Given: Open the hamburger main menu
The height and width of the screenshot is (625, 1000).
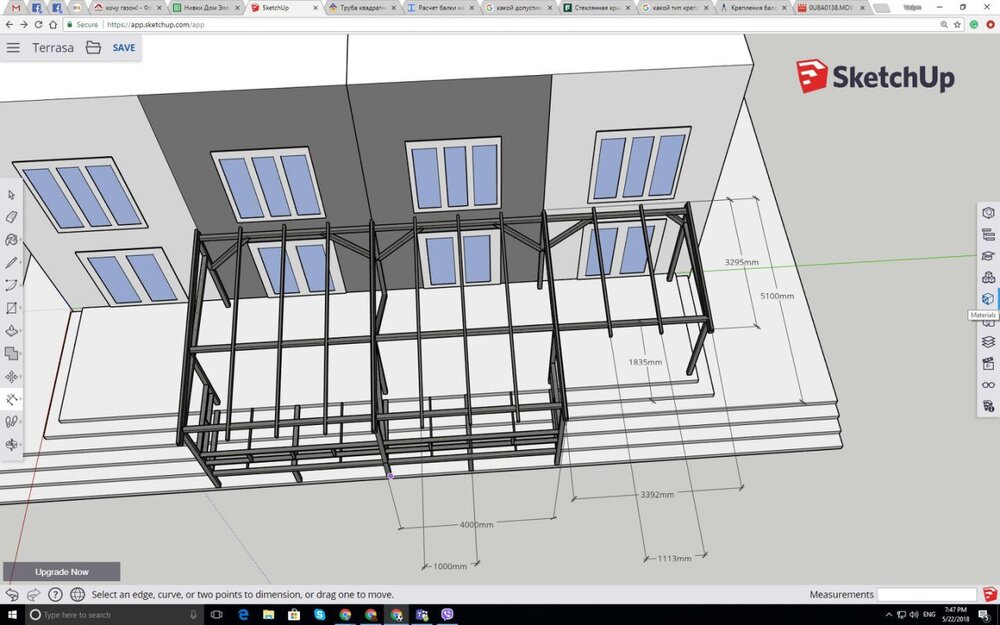Looking at the screenshot, I should 14,47.
